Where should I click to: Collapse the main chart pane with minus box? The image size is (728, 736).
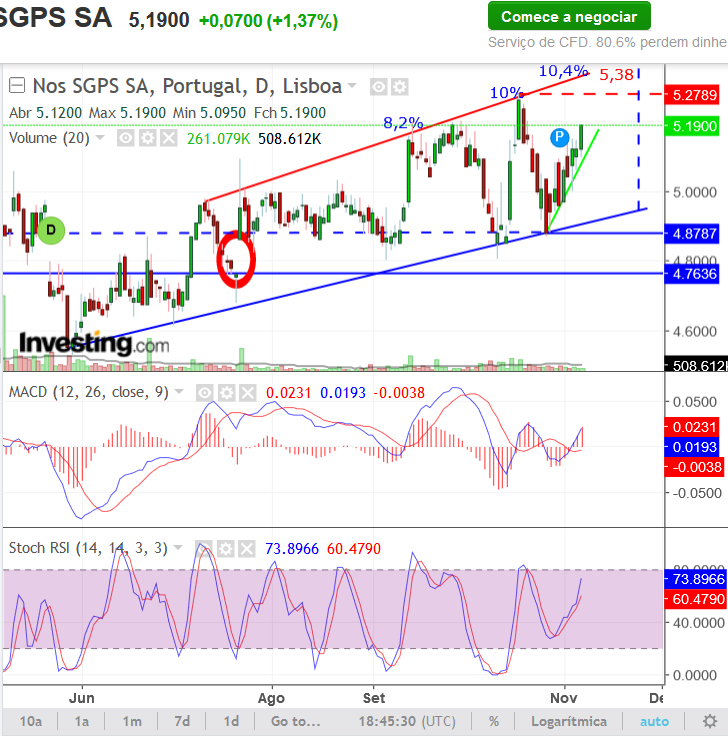click(17, 85)
